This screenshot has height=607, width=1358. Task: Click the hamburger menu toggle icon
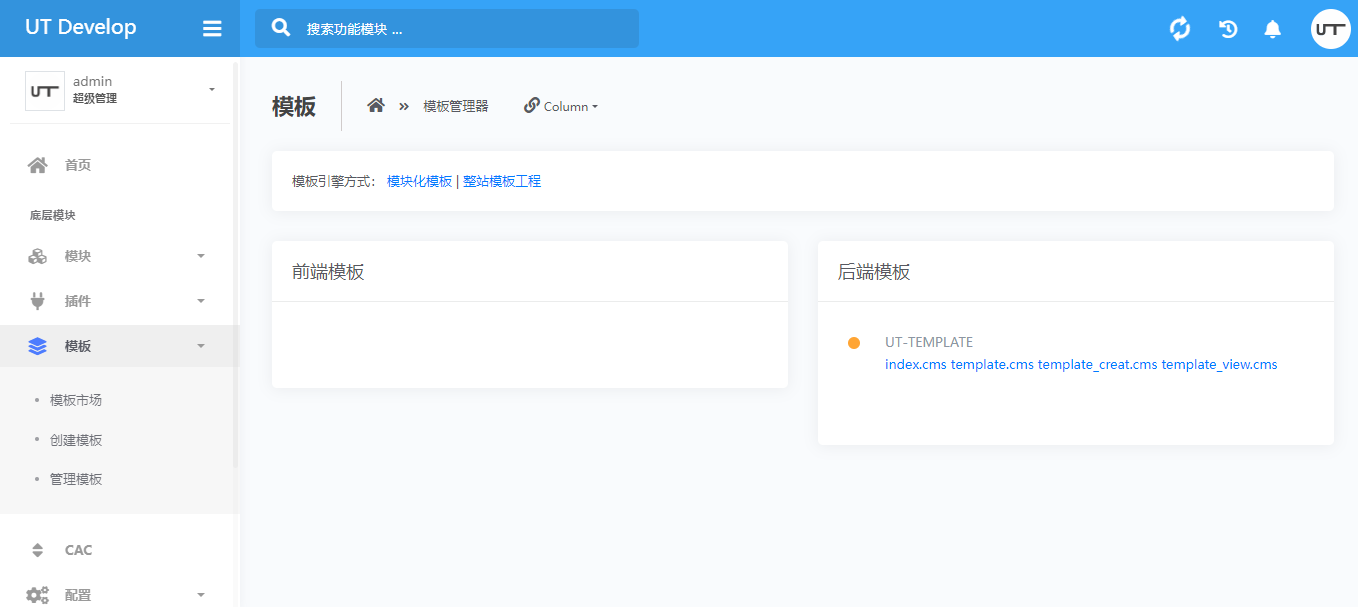212,29
